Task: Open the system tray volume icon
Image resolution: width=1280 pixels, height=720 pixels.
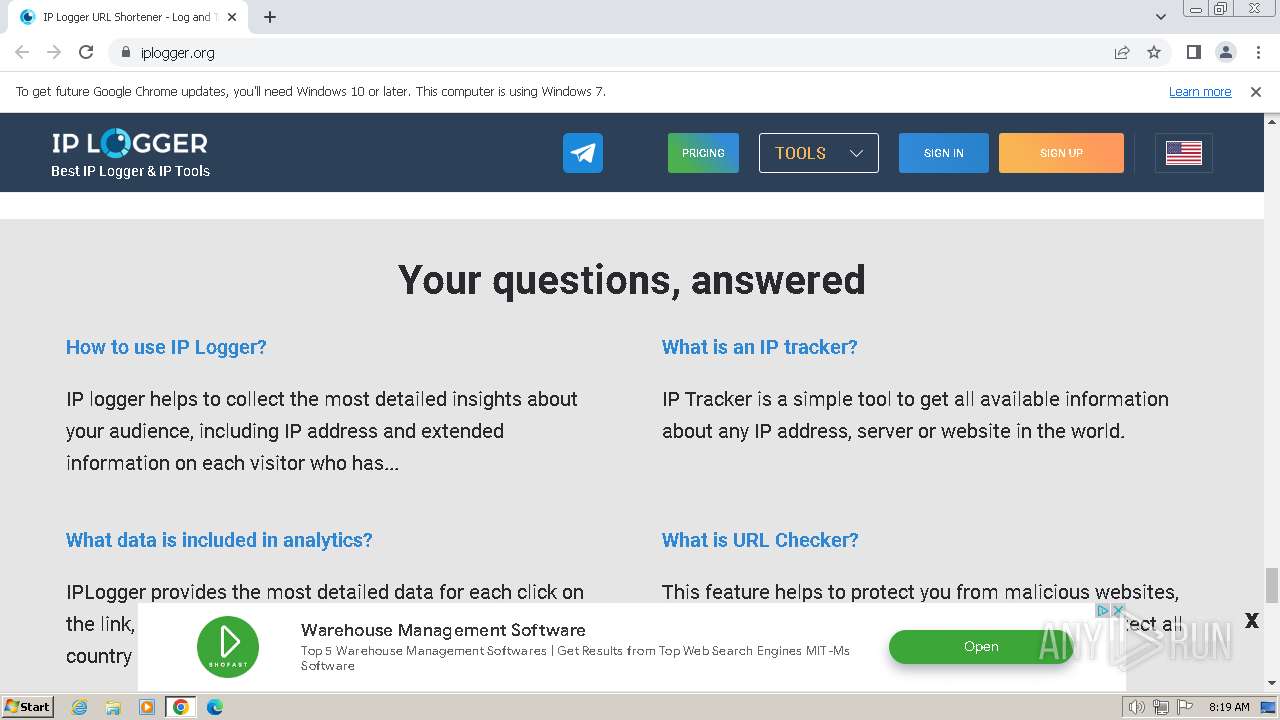Action: [1137, 707]
